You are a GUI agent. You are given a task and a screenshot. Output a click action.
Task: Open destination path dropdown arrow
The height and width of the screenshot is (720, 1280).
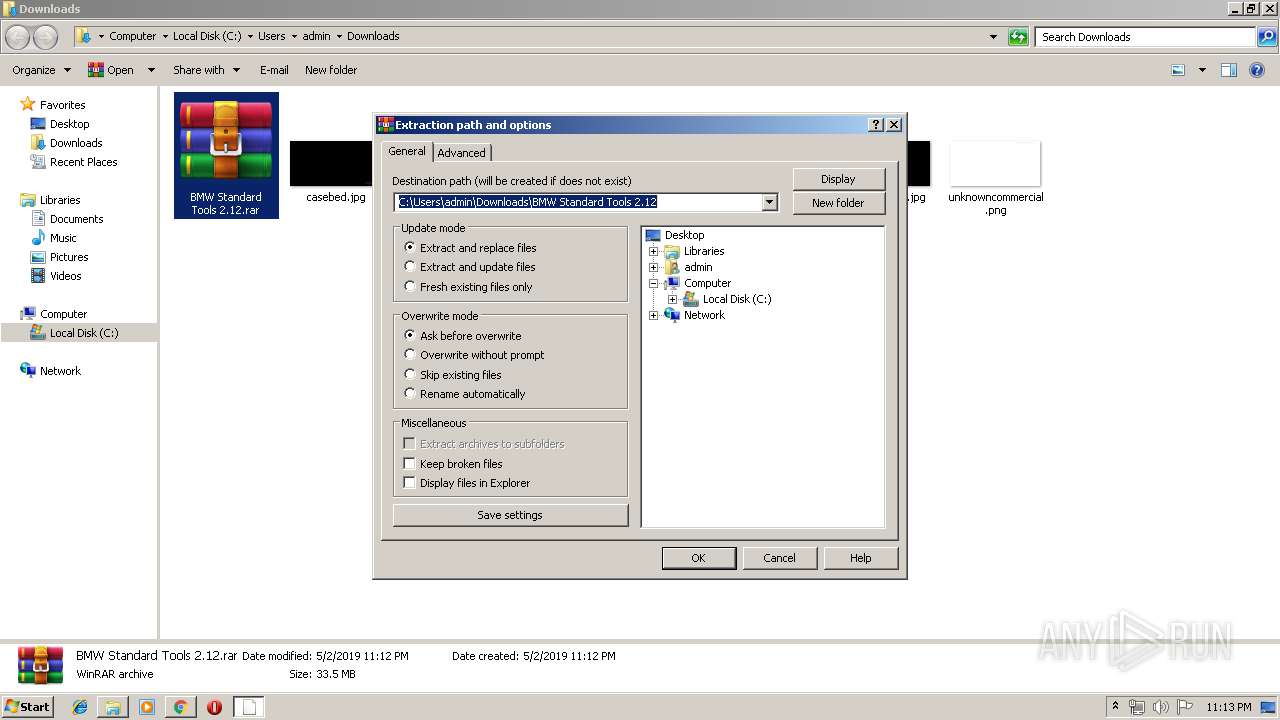769,202
